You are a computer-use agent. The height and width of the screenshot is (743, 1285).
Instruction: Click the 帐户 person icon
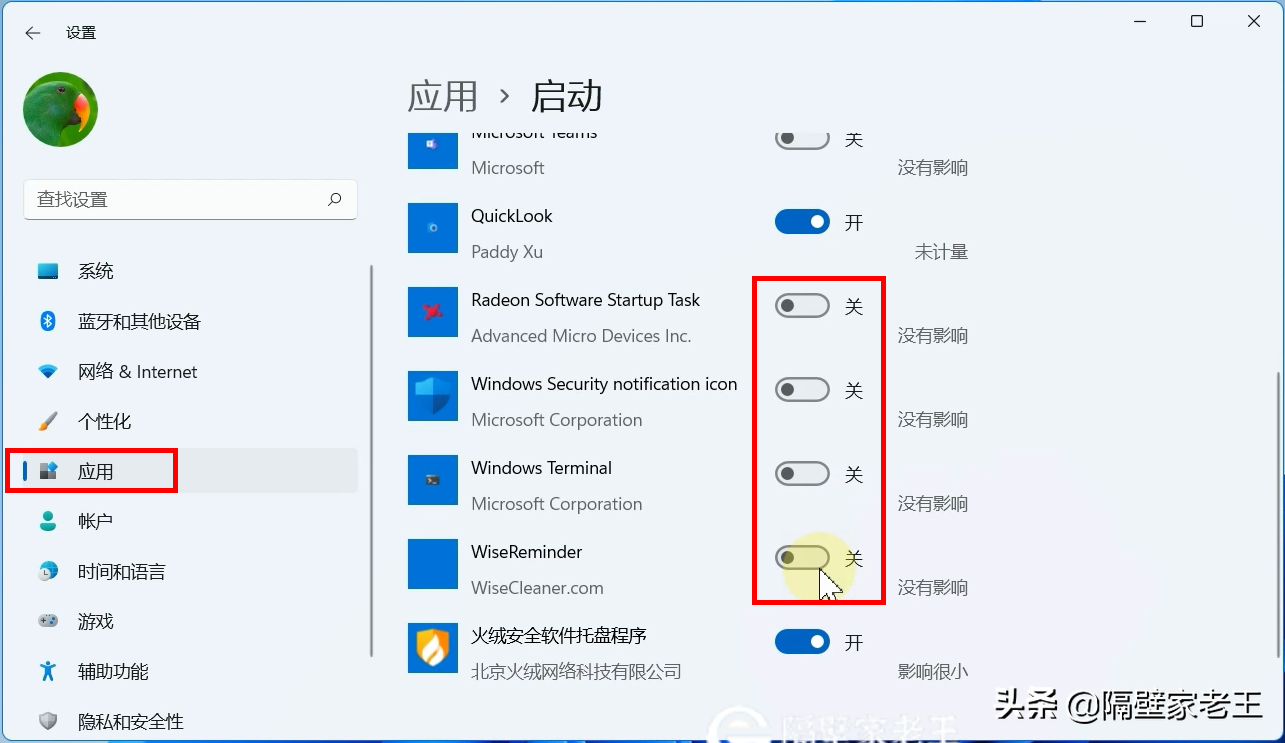[48, 521]
